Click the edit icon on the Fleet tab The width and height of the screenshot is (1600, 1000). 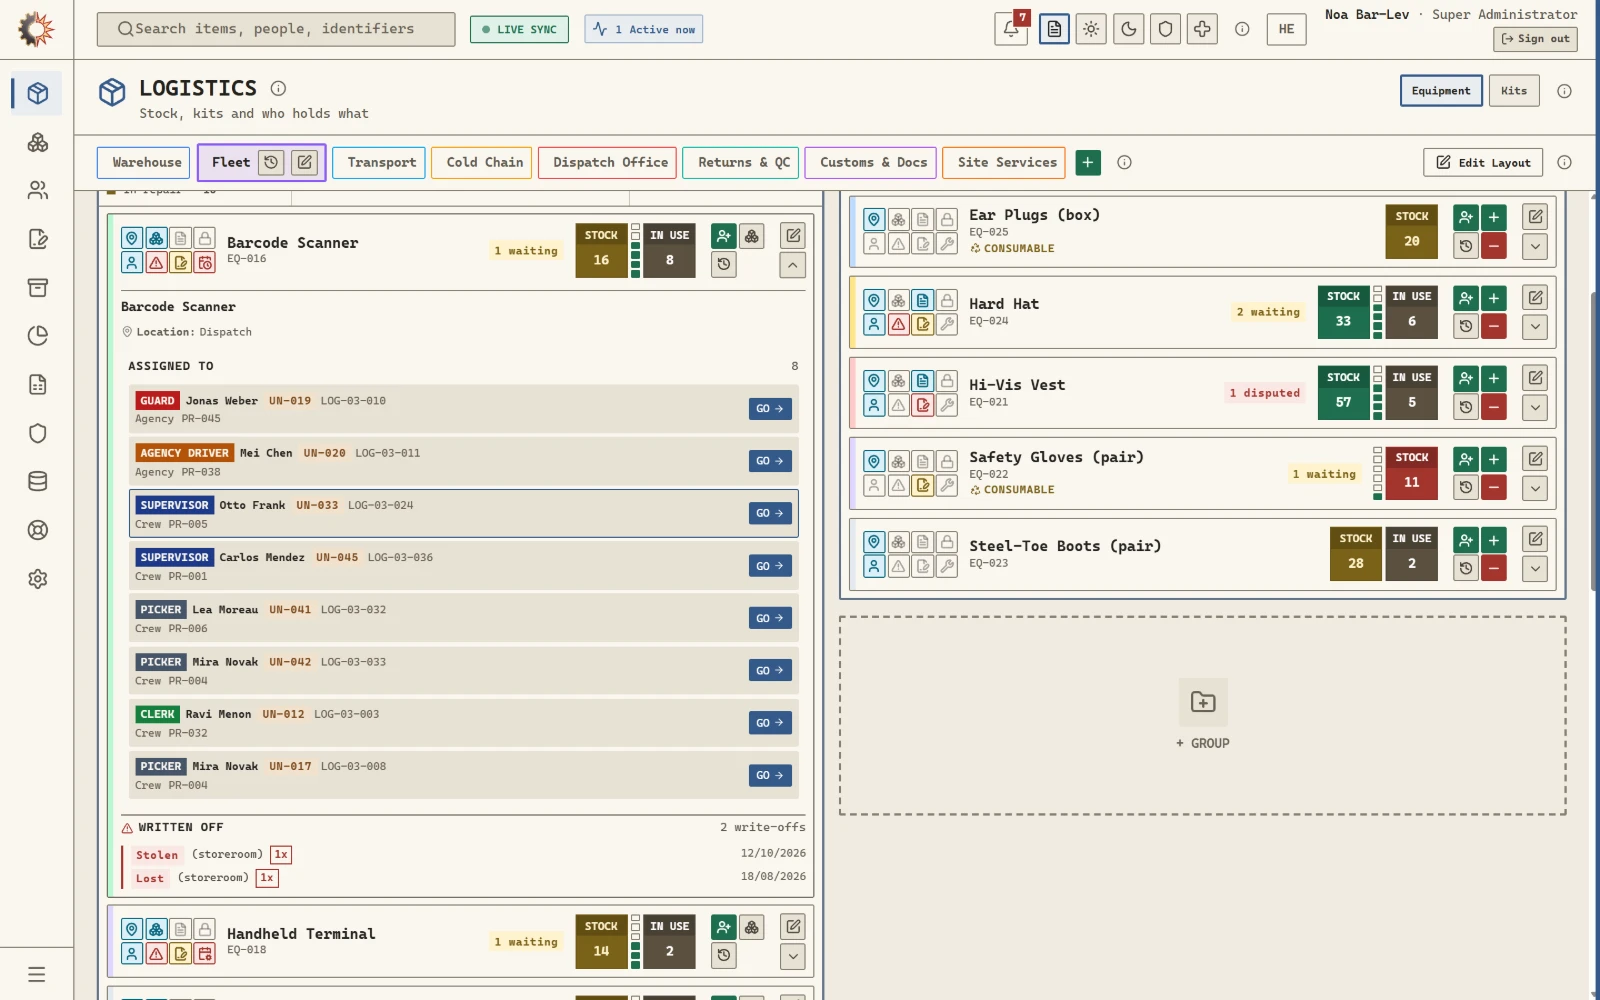(305, 162)
